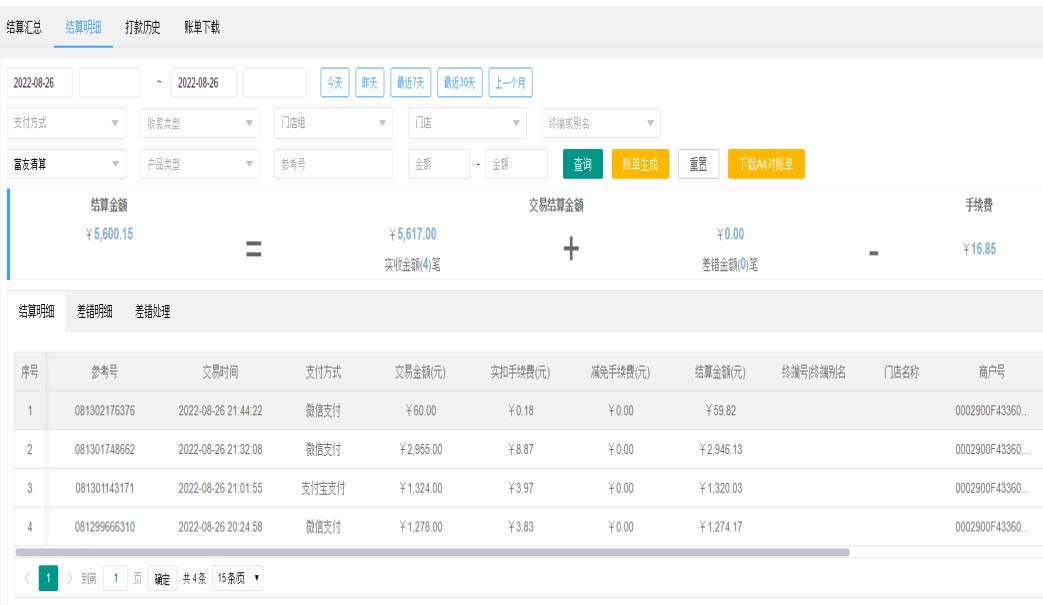1043x605 pixels.
Task: Open the 打款历史 tab
Action: tap(142, 27)
